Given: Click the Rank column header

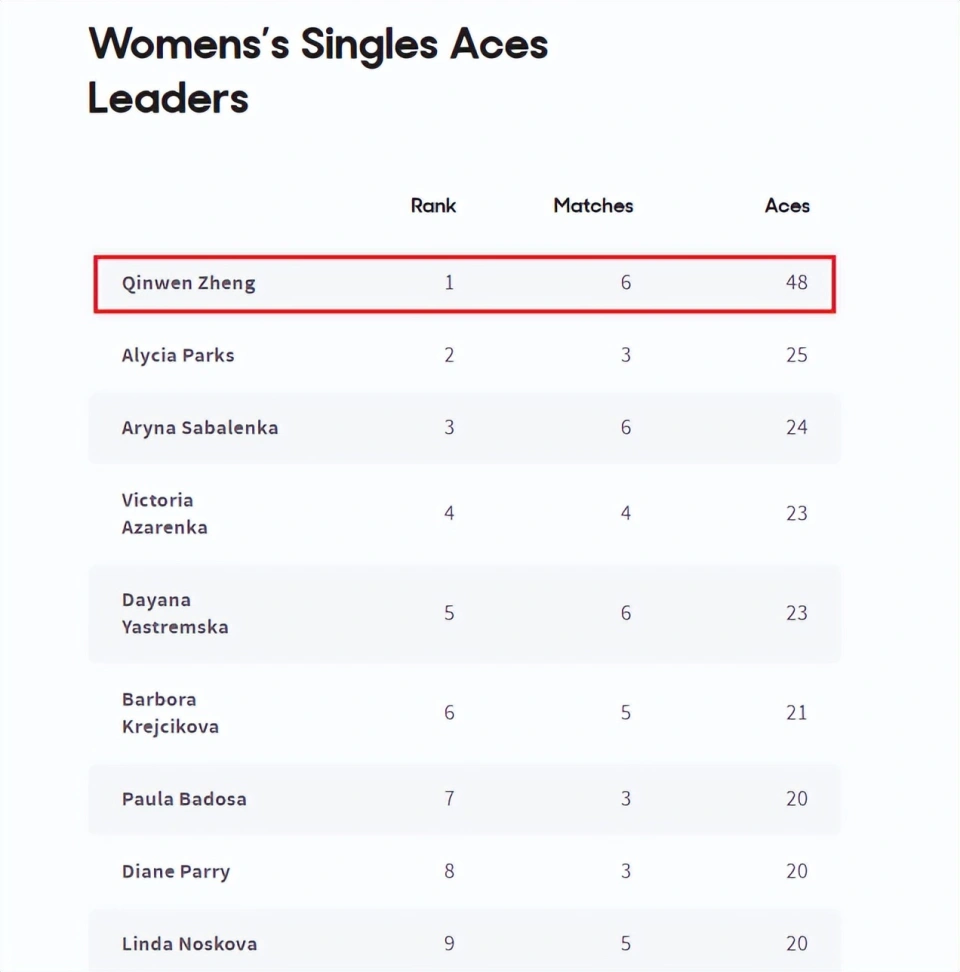Looking at the screenshot, I should pos(433,206).
